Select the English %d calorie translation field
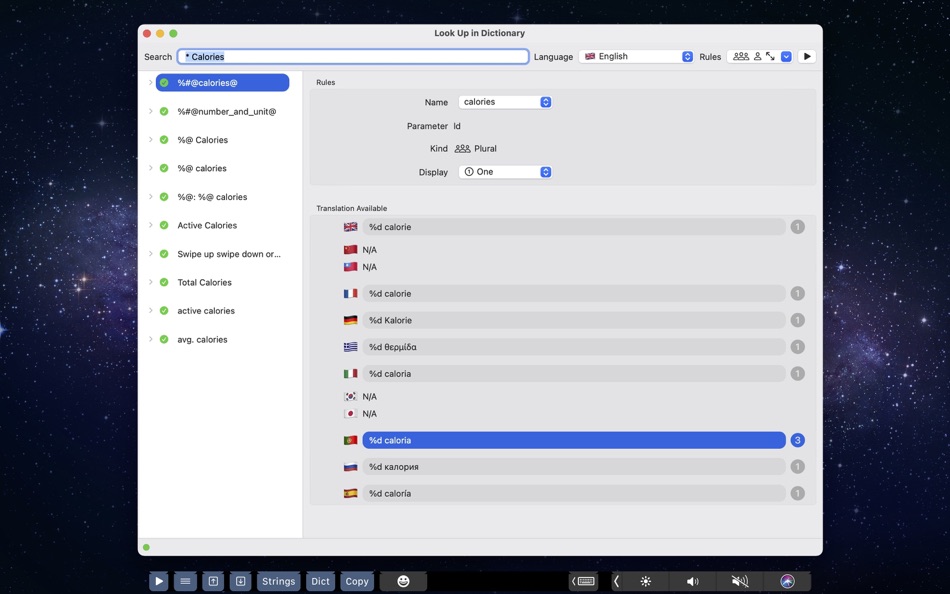The image size is (950, 594). [574, 227]
